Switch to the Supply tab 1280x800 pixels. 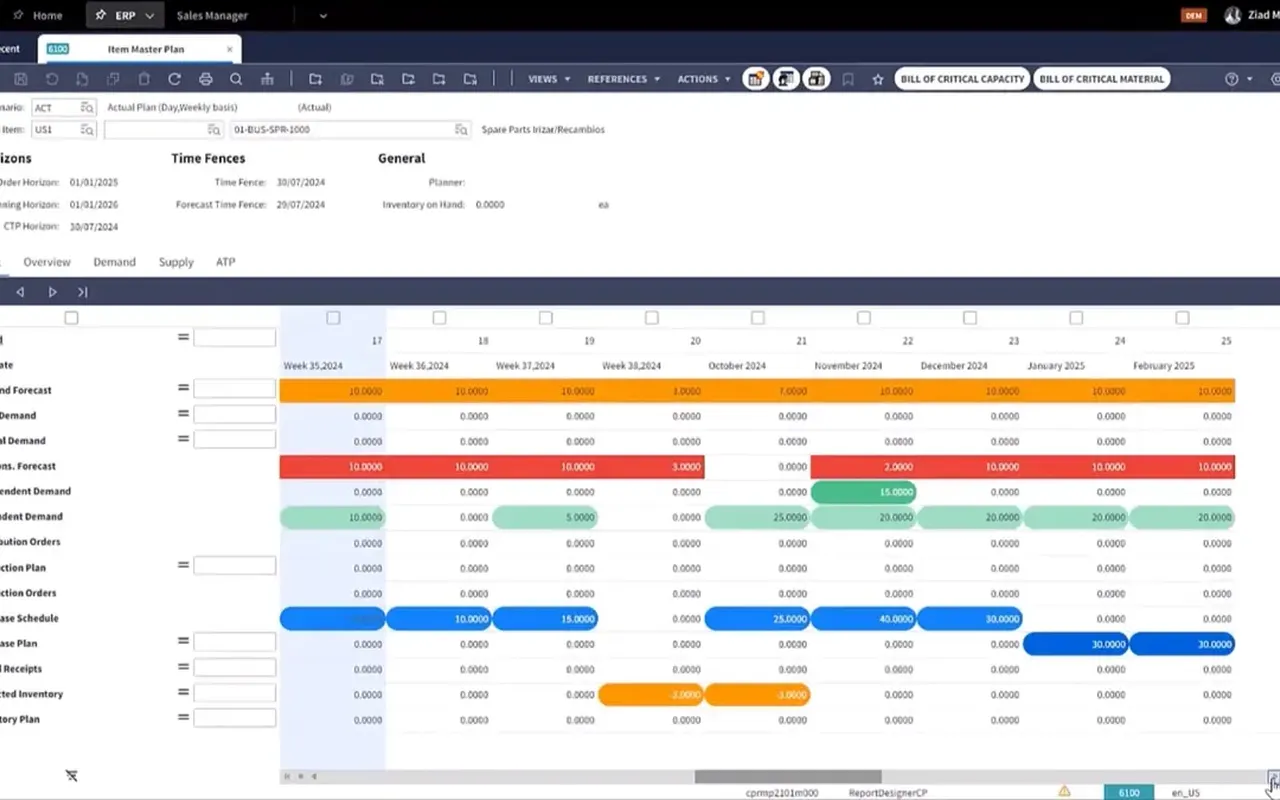pyautogui.click(x=176, y=262)
